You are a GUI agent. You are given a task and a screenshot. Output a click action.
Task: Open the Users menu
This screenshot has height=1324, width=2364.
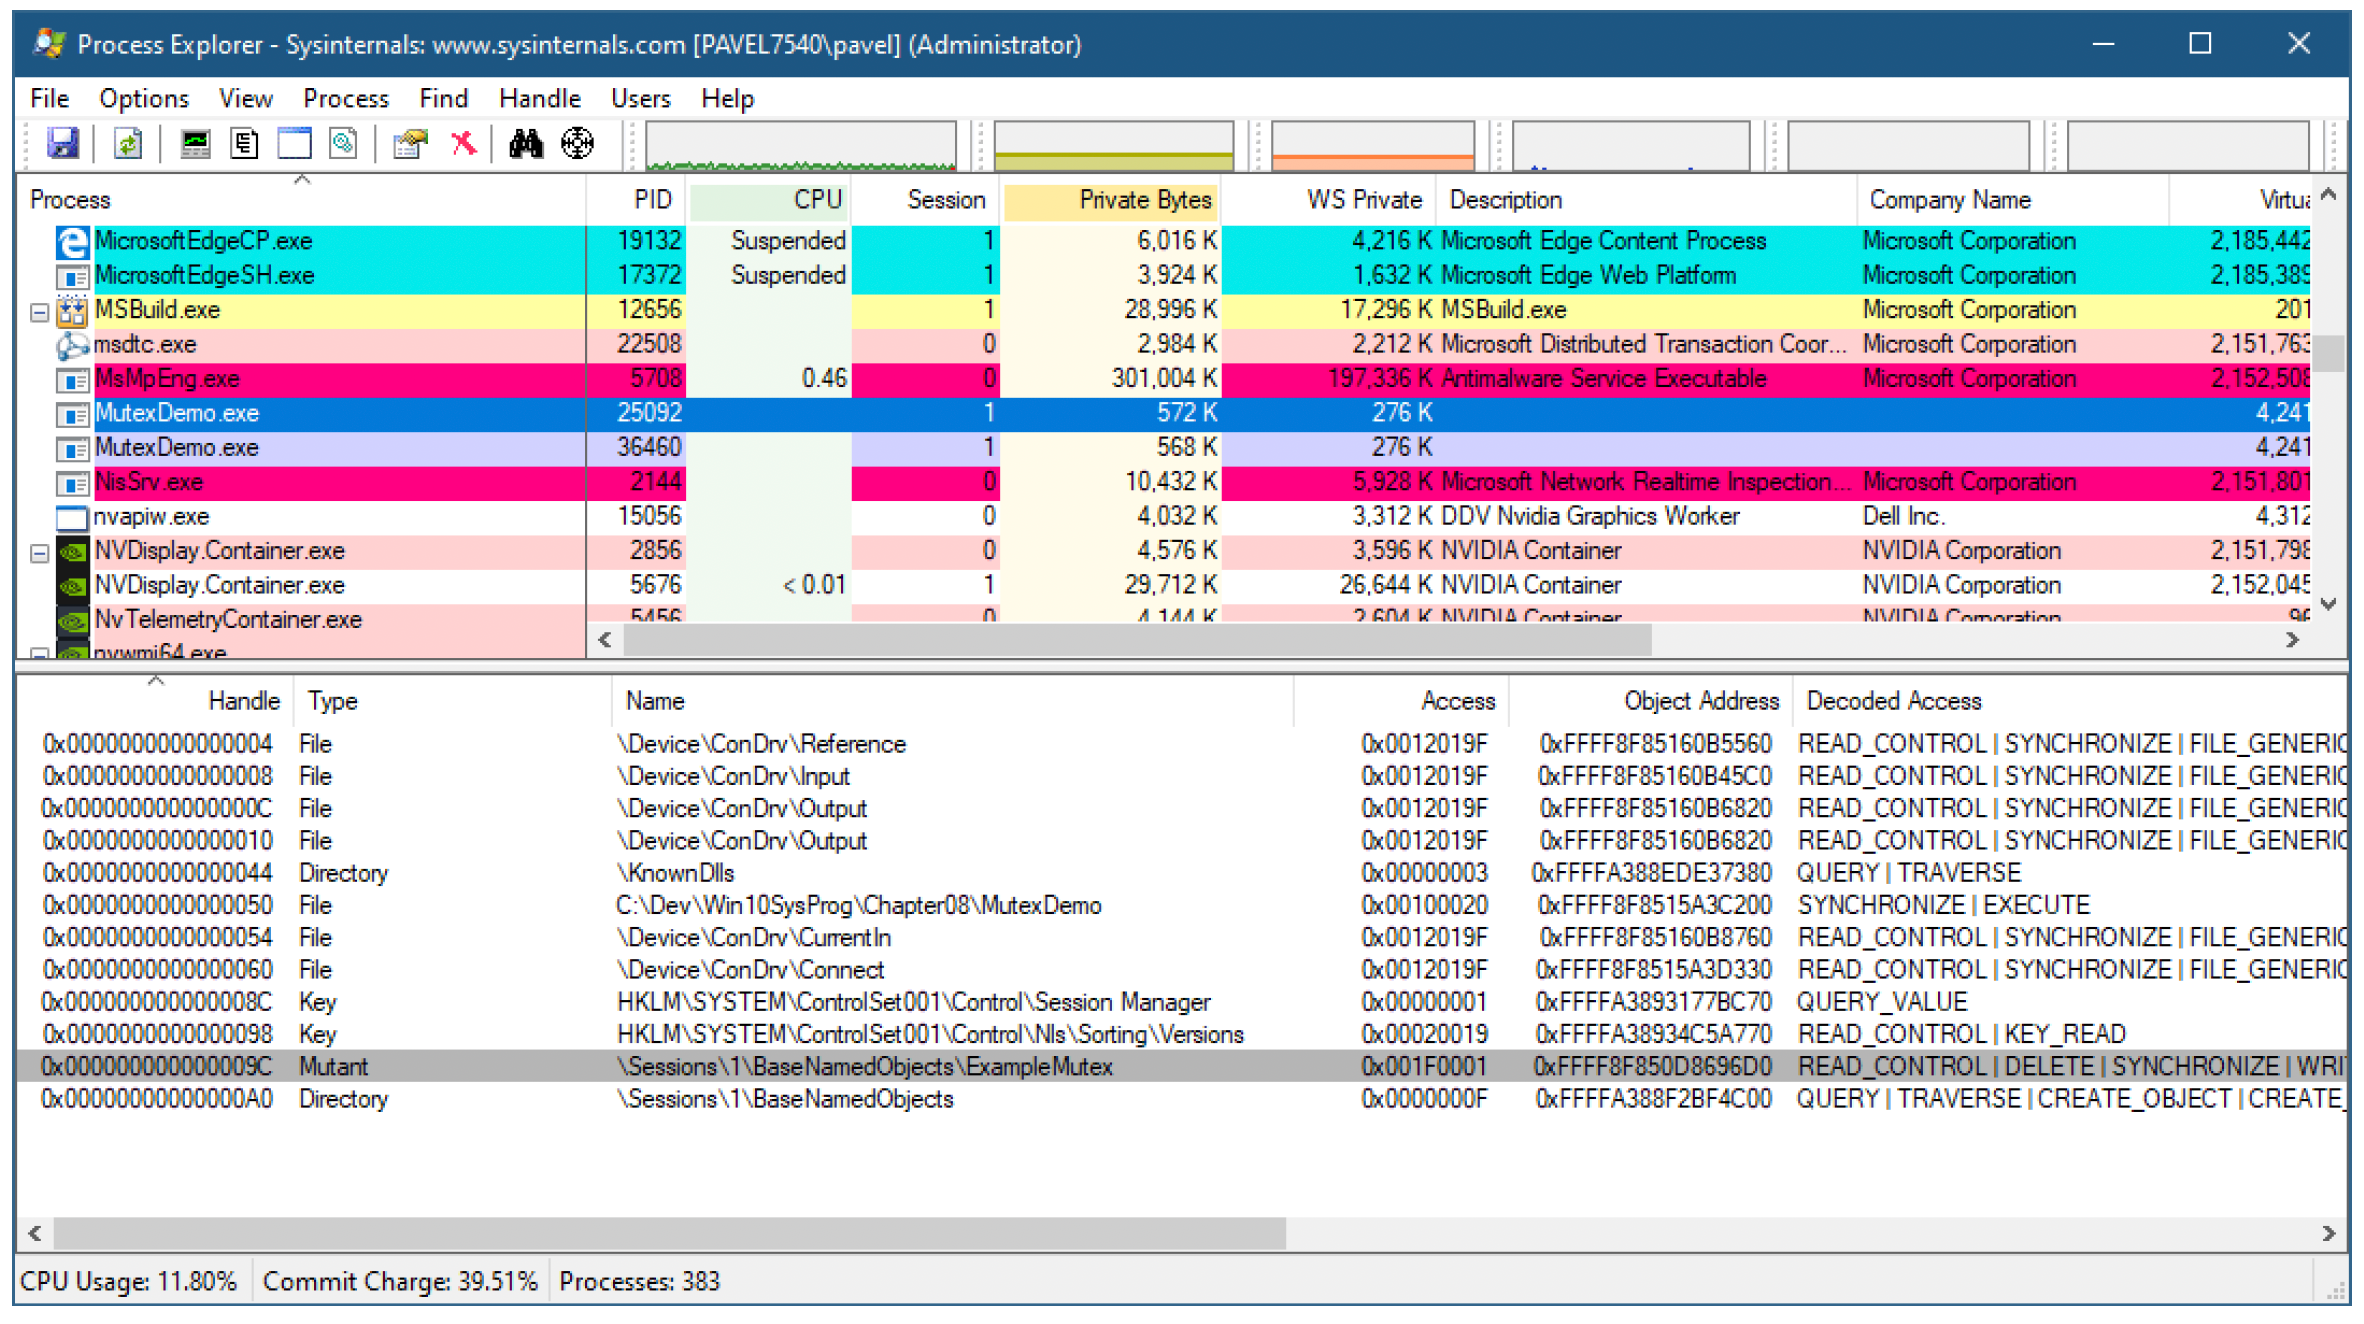pos(641,98)
